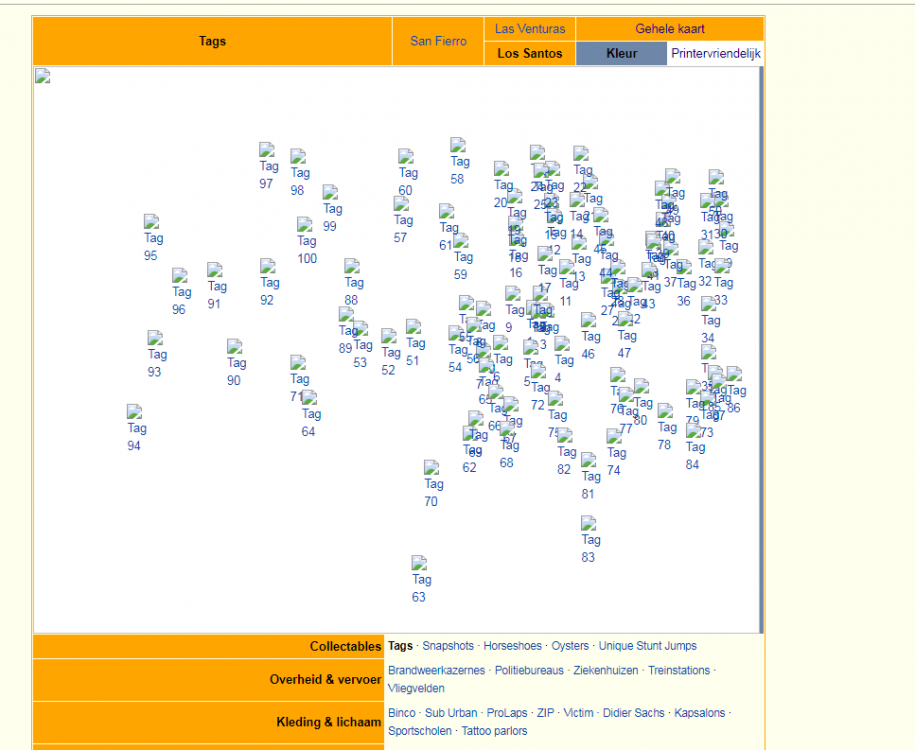Click the Kleding & lichaam heading
Image resolution: width=915 pixels, height=750 pixels.
(x=329, y=723)
